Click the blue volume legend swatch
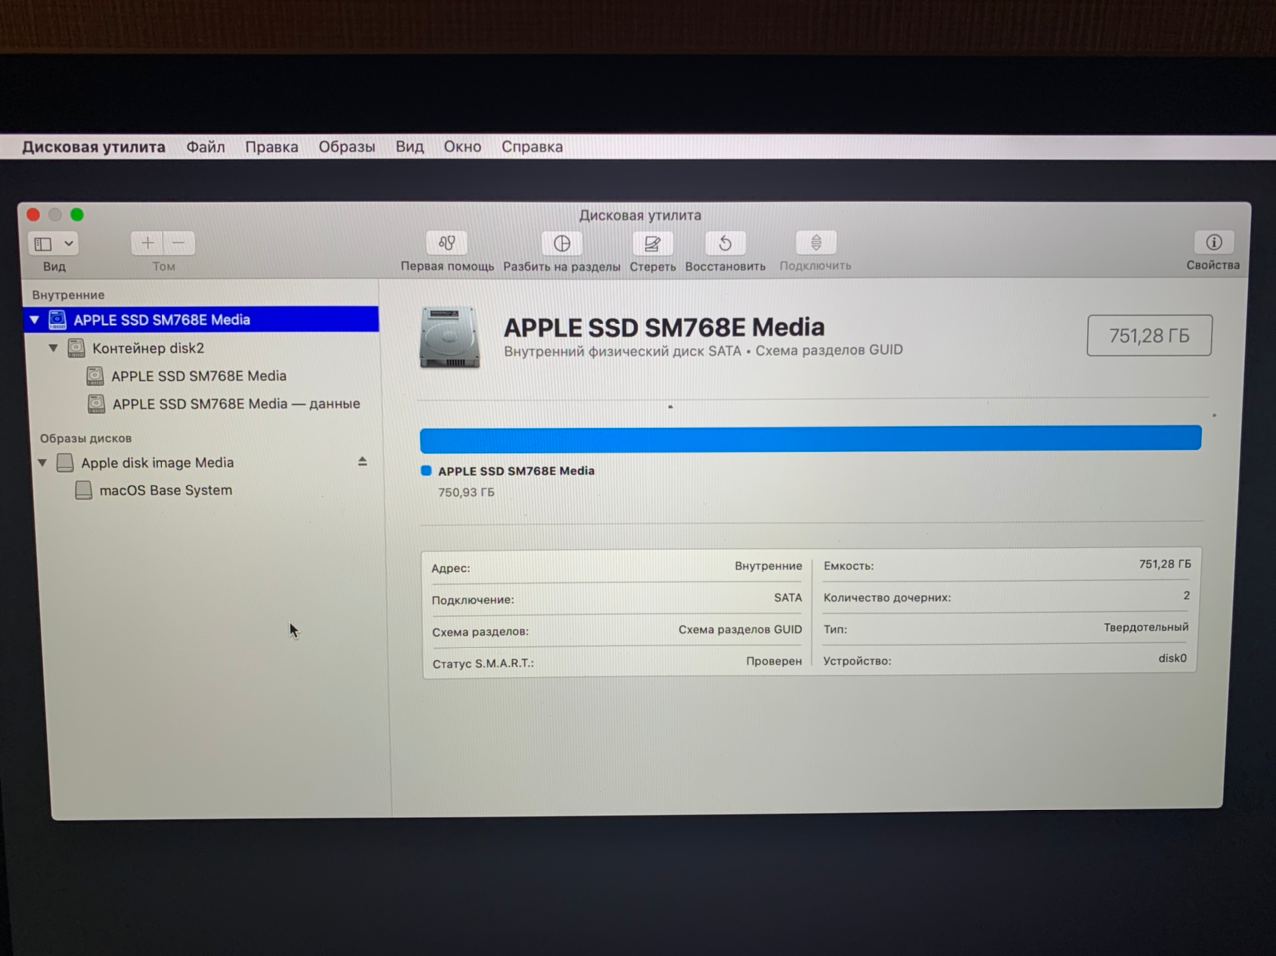The width and height of the screenshot is (1276, 956). 426,470
